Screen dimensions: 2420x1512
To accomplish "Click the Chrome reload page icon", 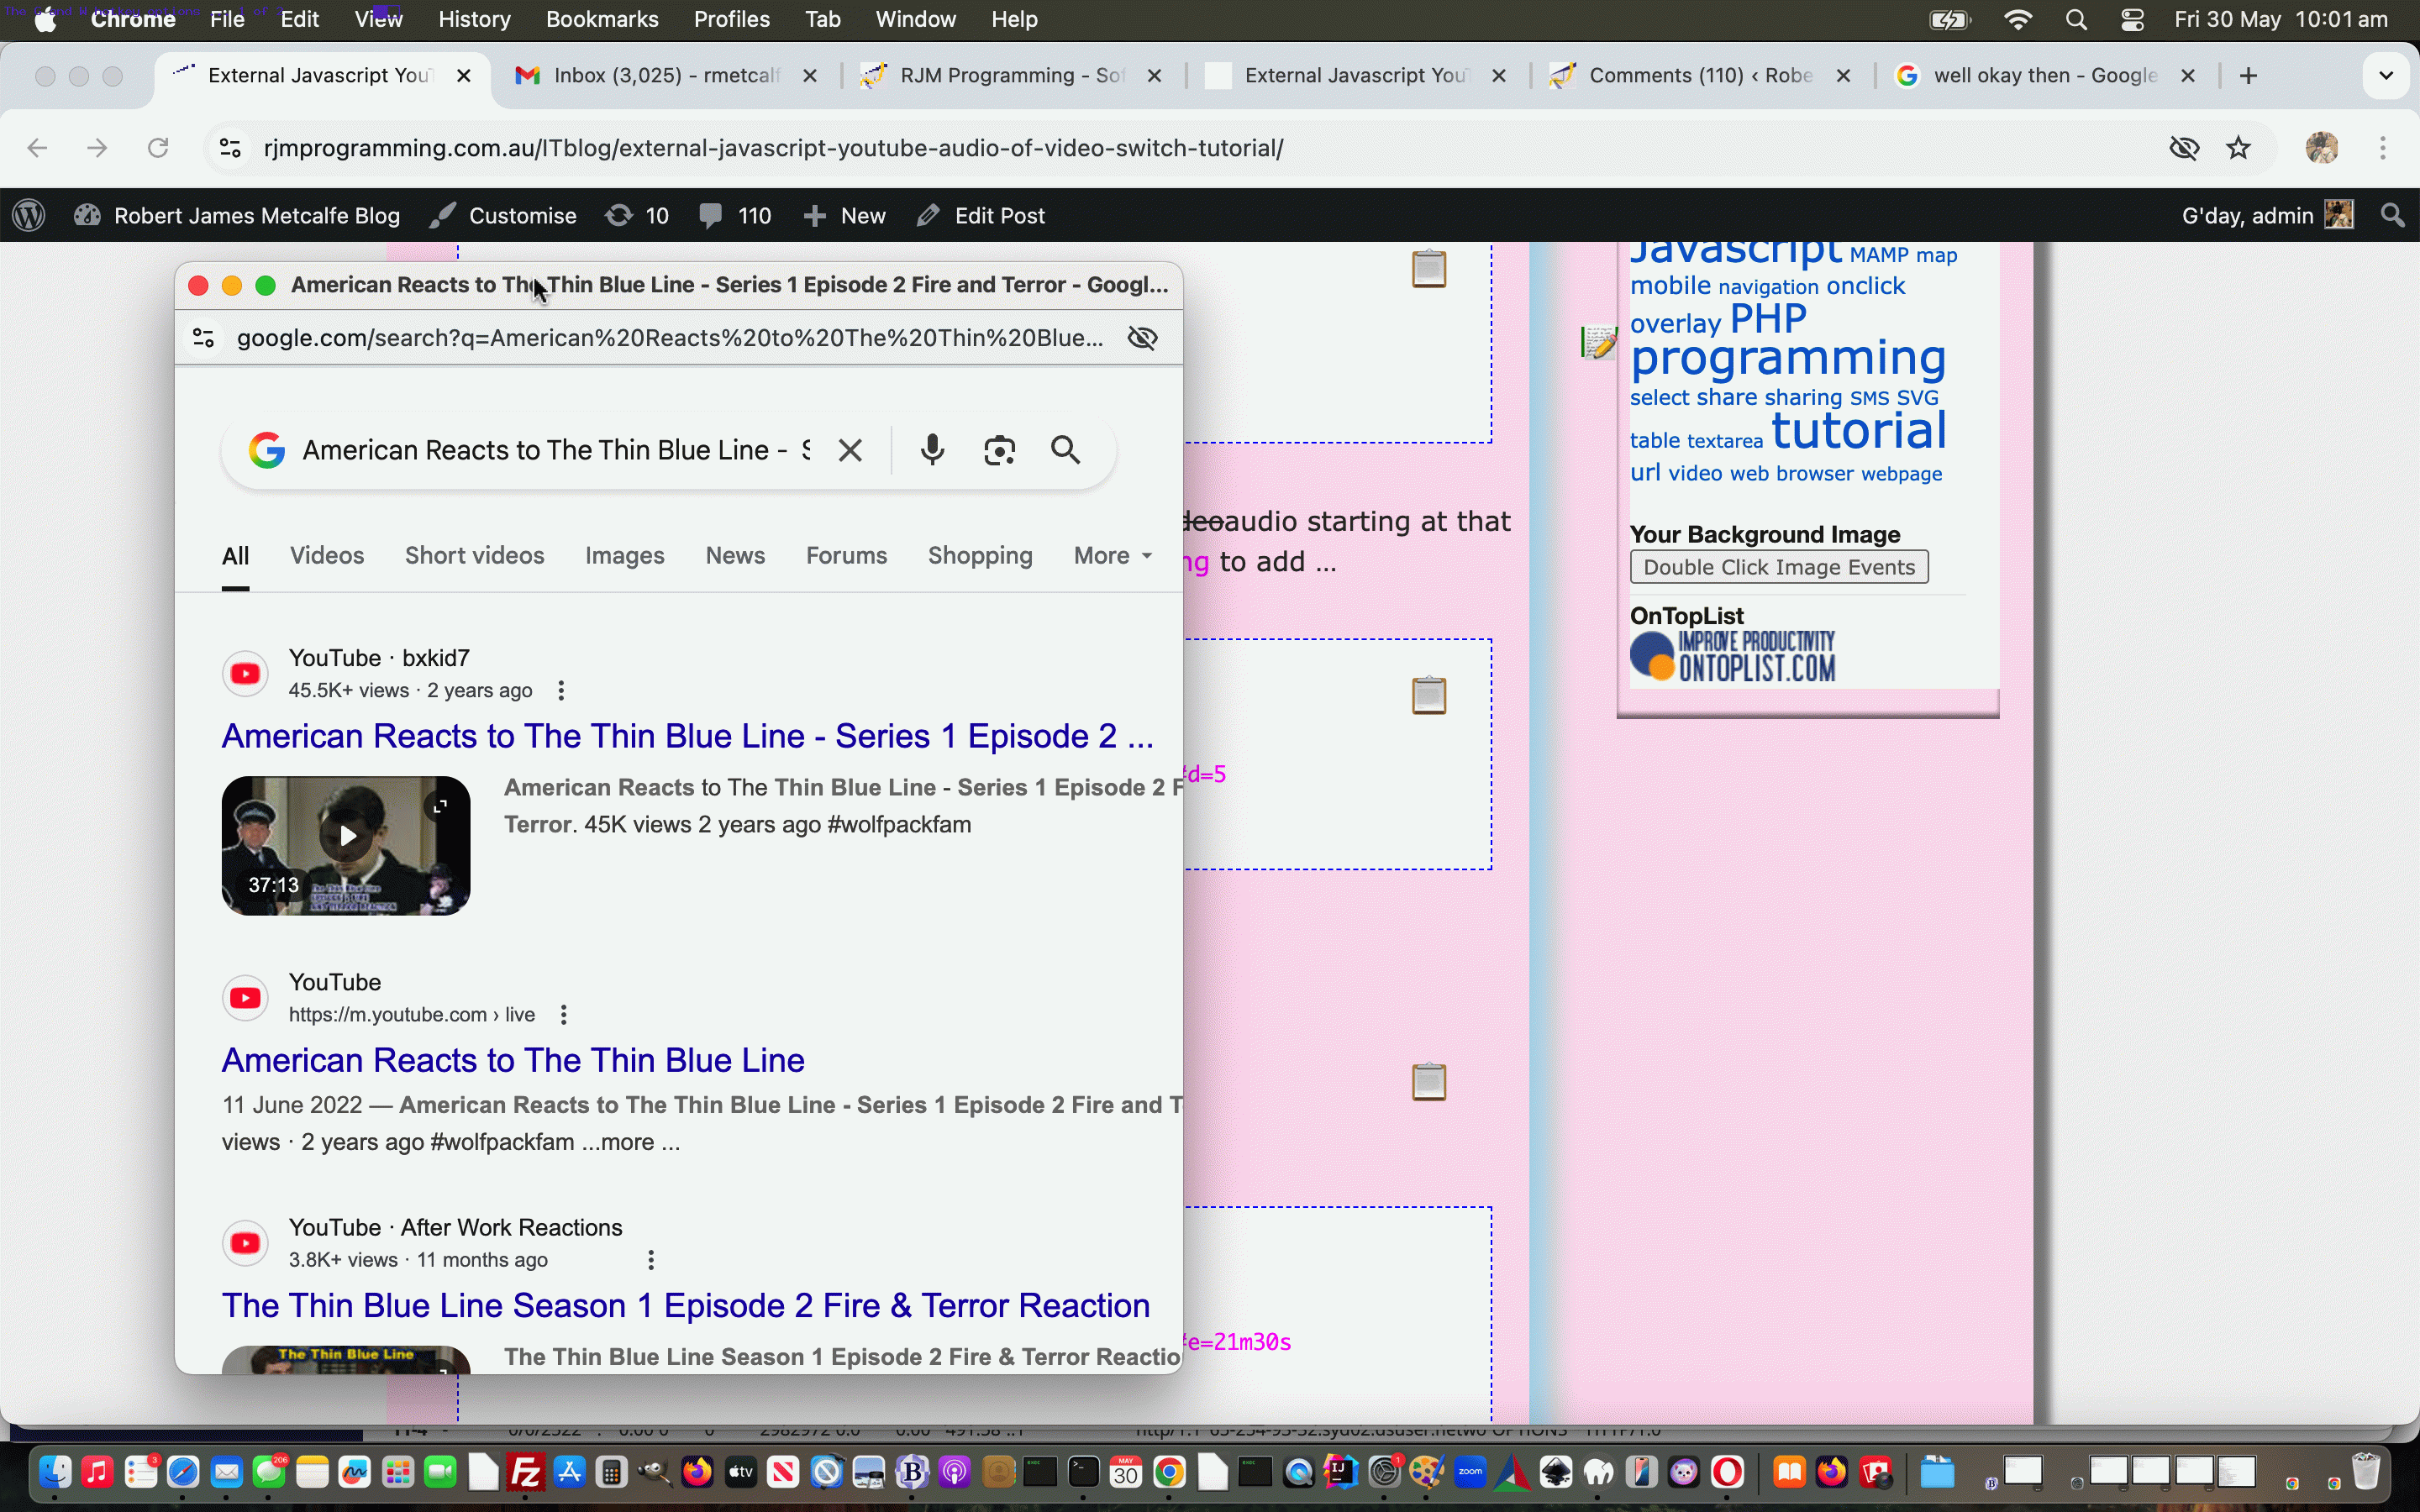I will [x=158, y=148].
